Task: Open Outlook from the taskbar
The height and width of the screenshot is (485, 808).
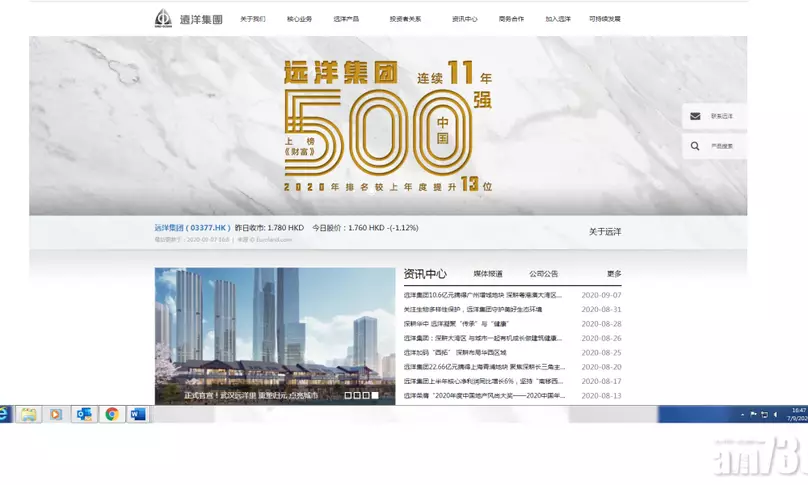Action: (83, 414)
